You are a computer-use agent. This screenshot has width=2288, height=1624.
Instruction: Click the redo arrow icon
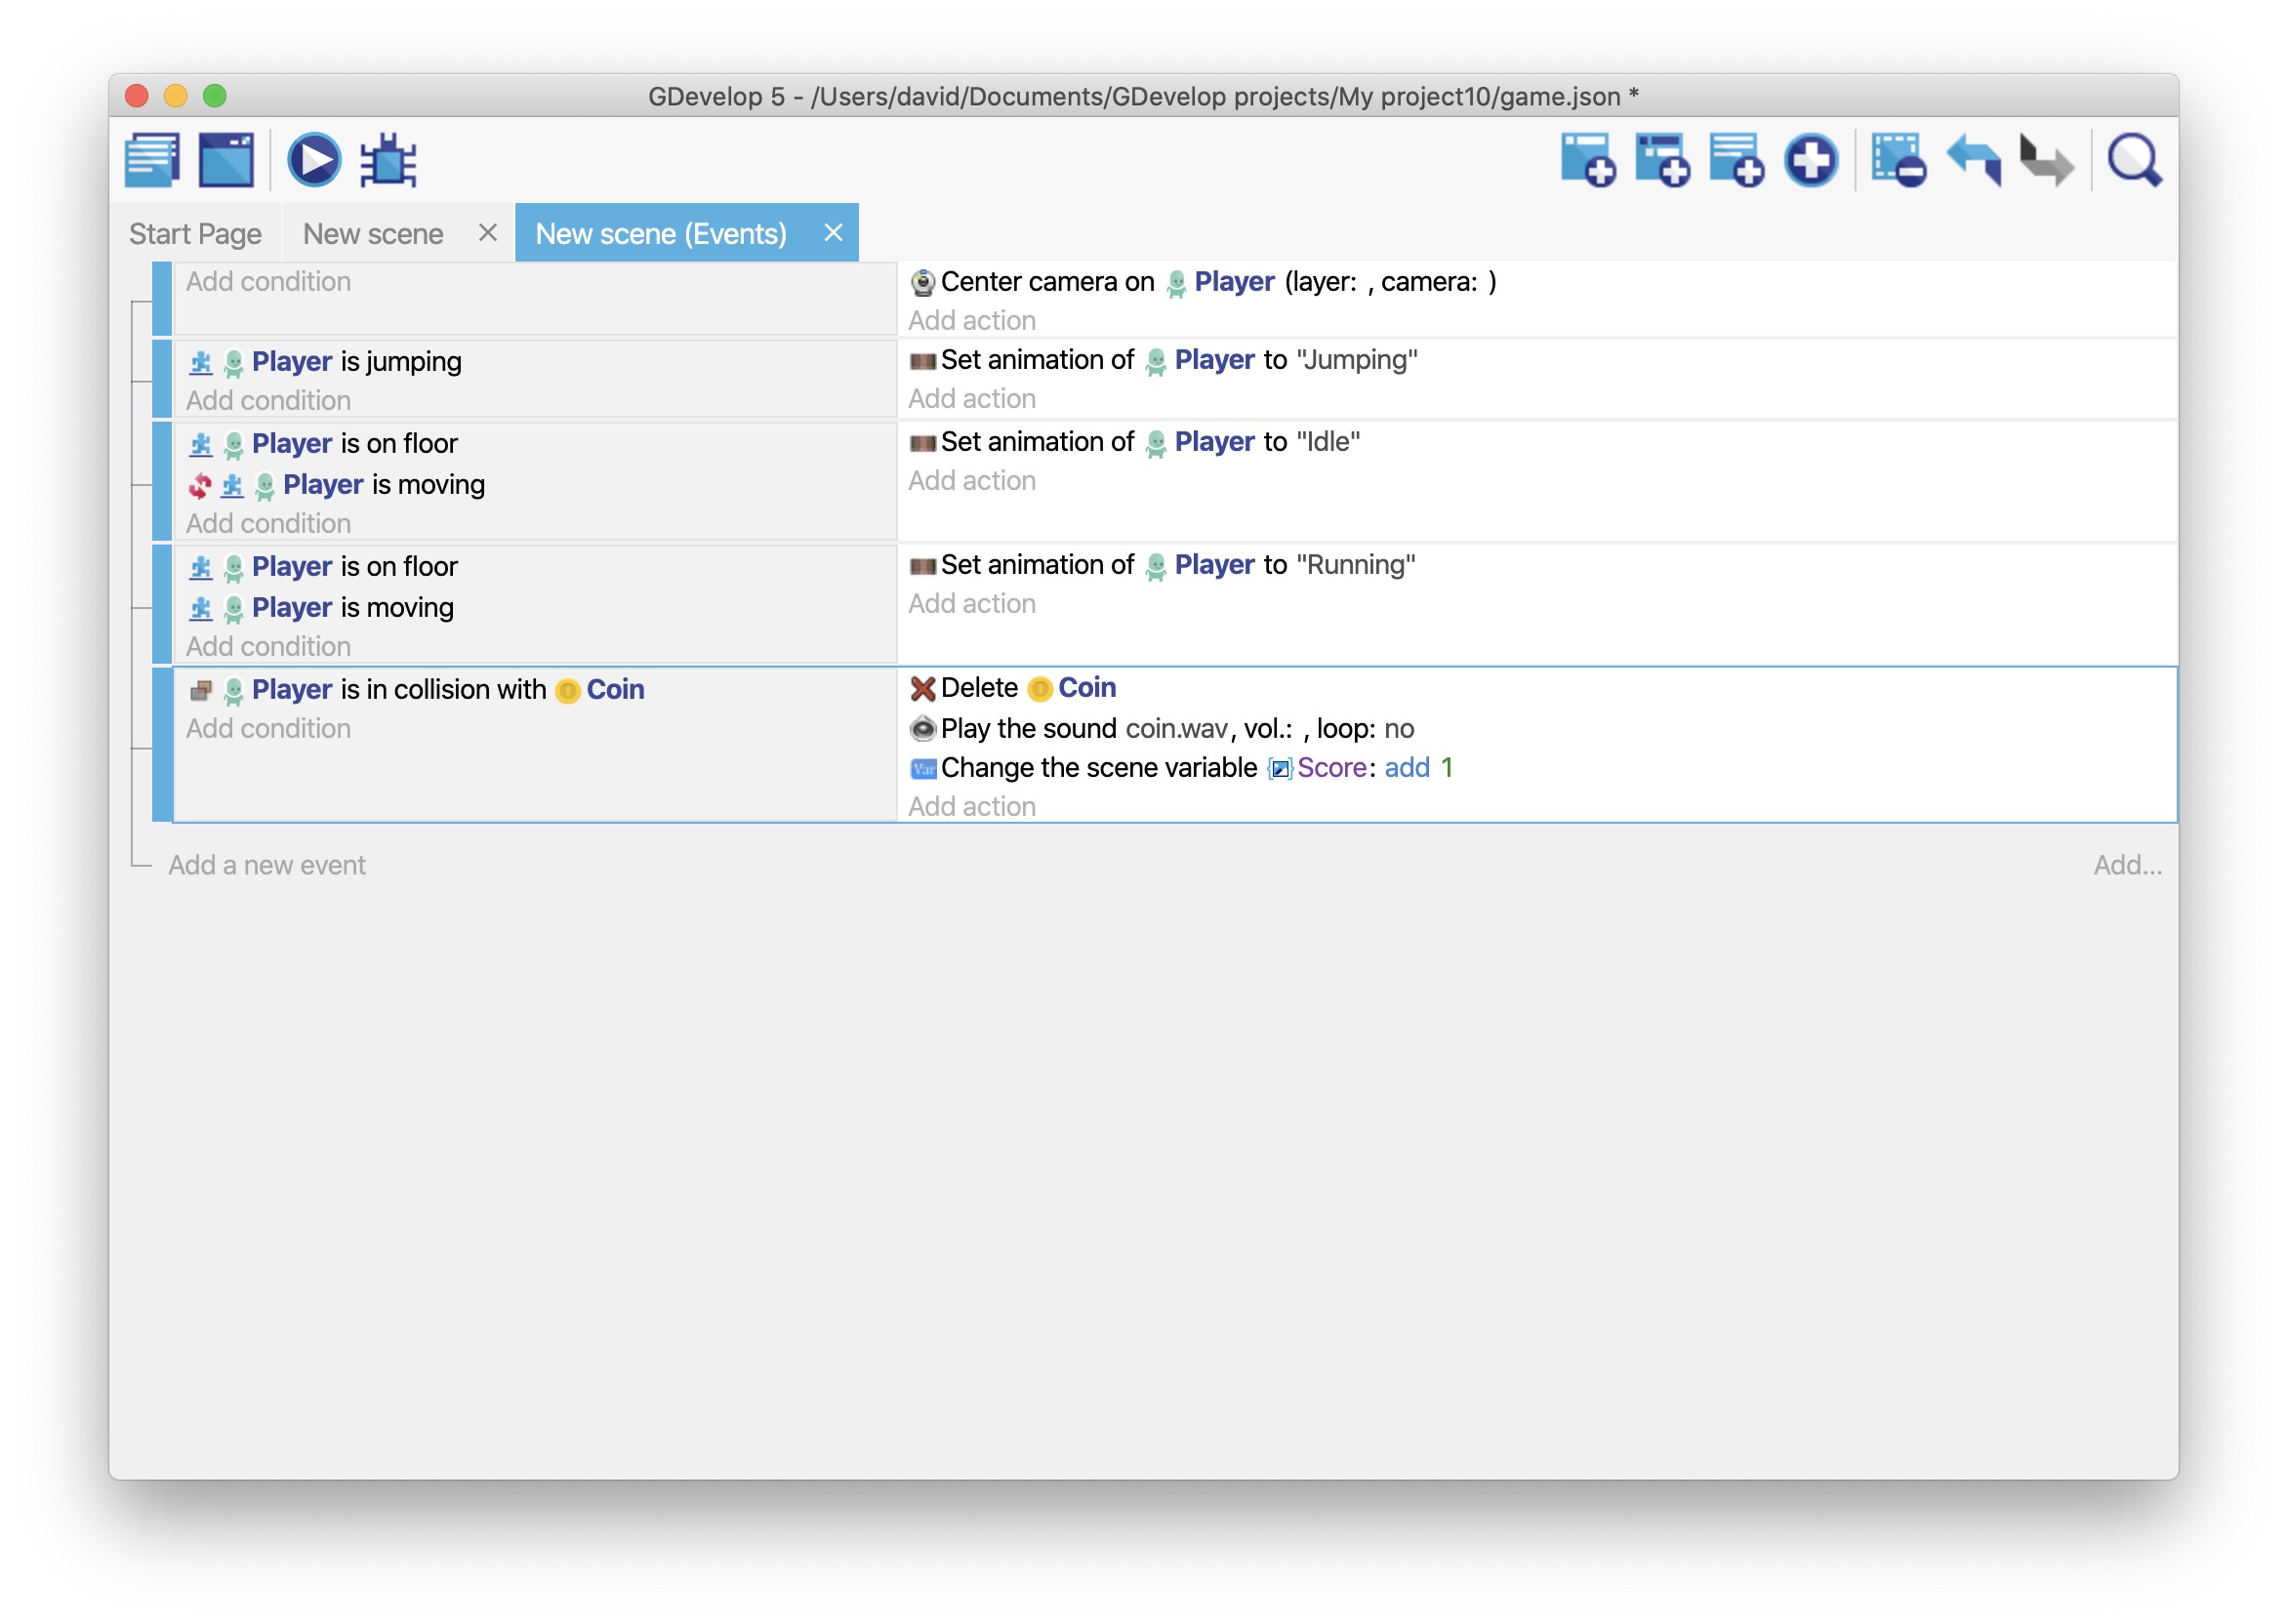click(x=2045, y=160)
